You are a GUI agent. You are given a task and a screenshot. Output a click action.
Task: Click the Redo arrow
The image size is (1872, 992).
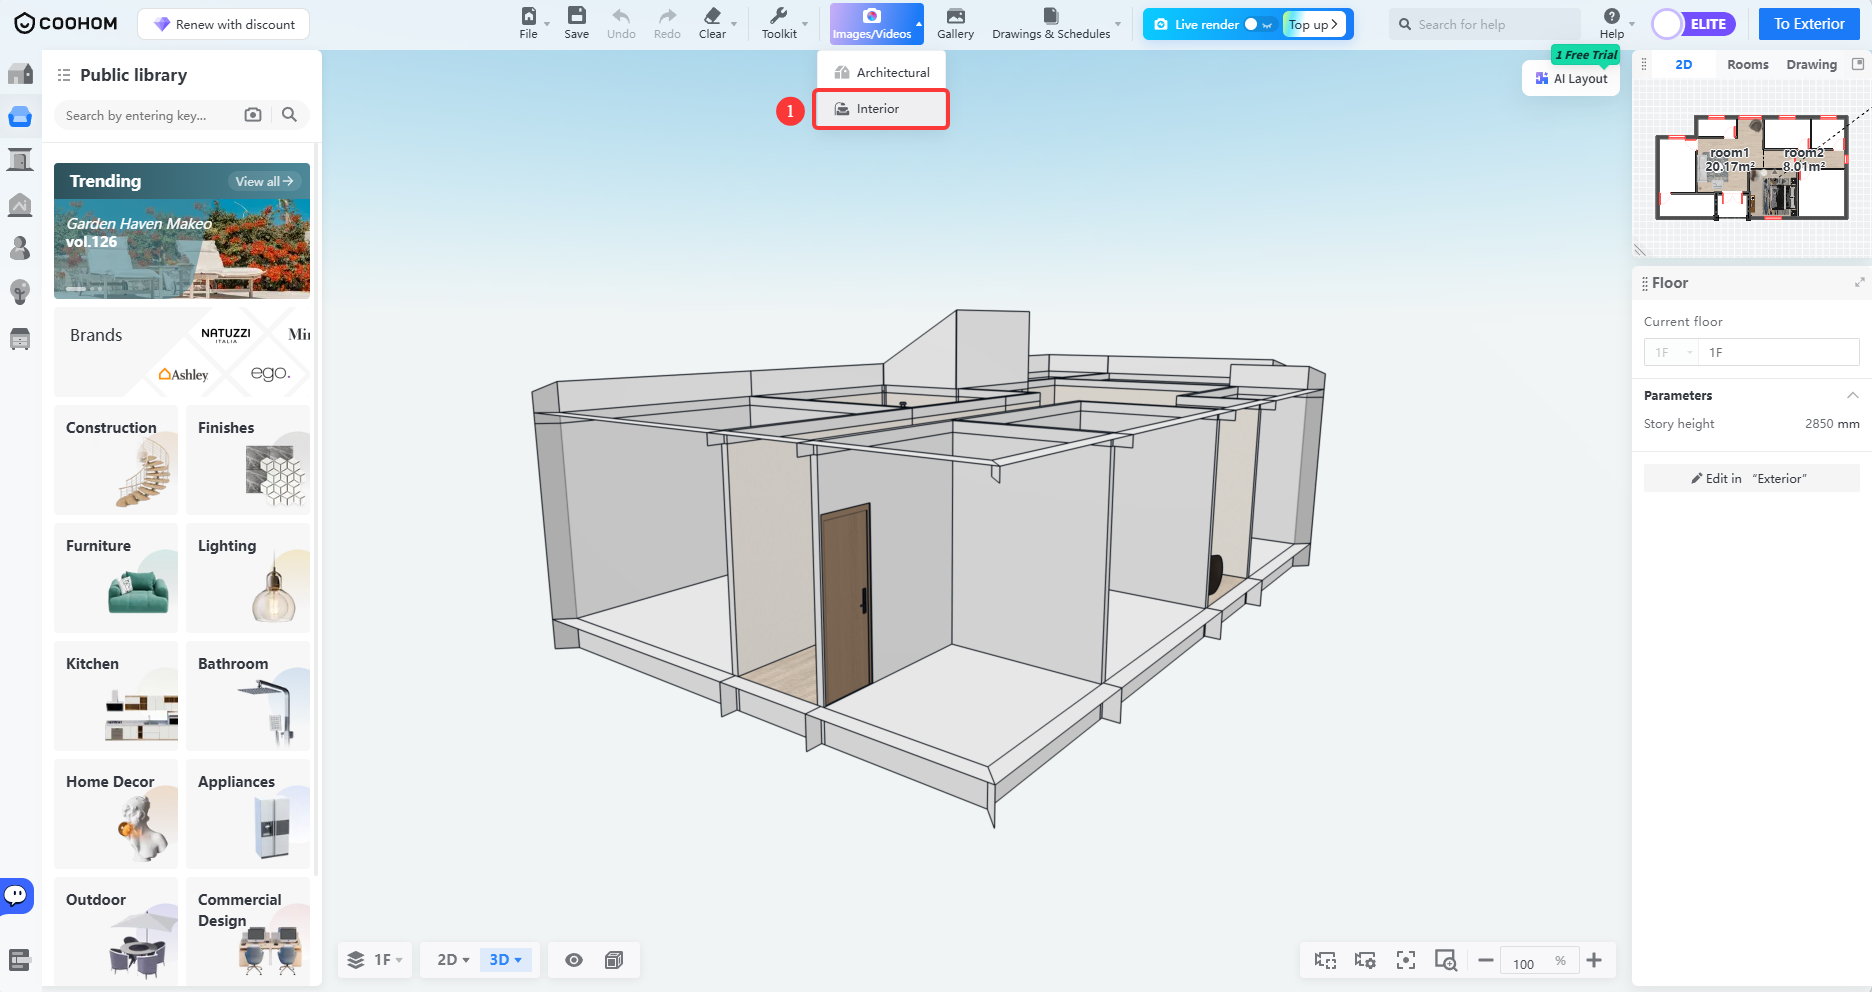click(667, 16)
